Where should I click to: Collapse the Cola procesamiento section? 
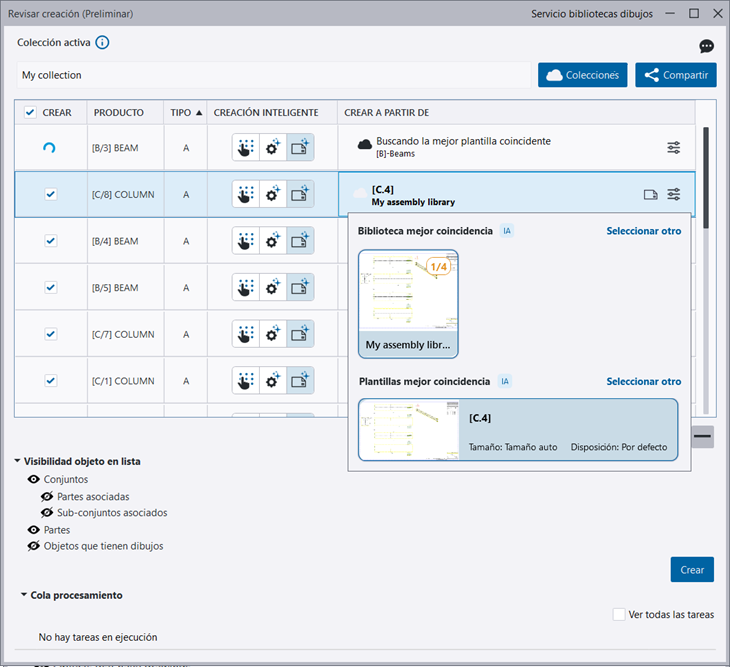click(x=23, y=595)
